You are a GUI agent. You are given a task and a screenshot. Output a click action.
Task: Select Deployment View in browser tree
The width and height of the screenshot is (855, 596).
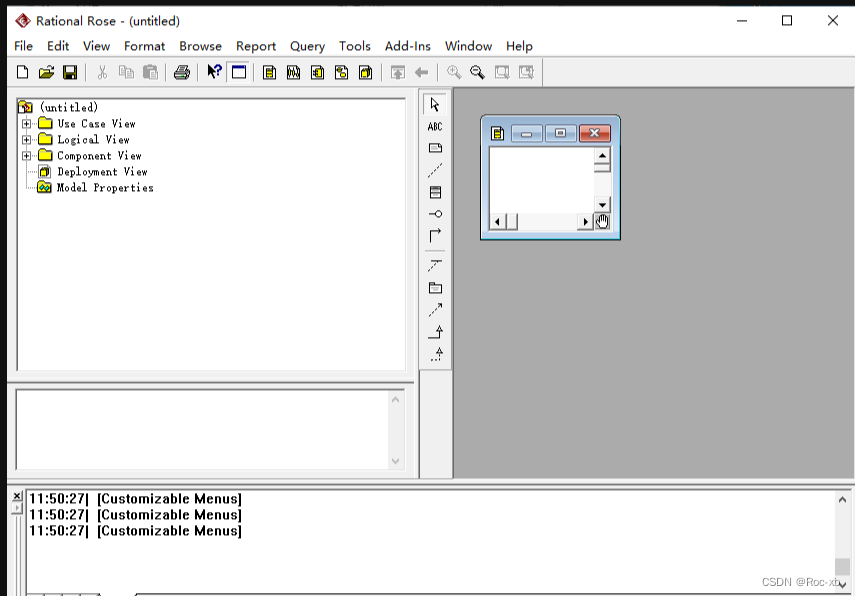[102, 172]
